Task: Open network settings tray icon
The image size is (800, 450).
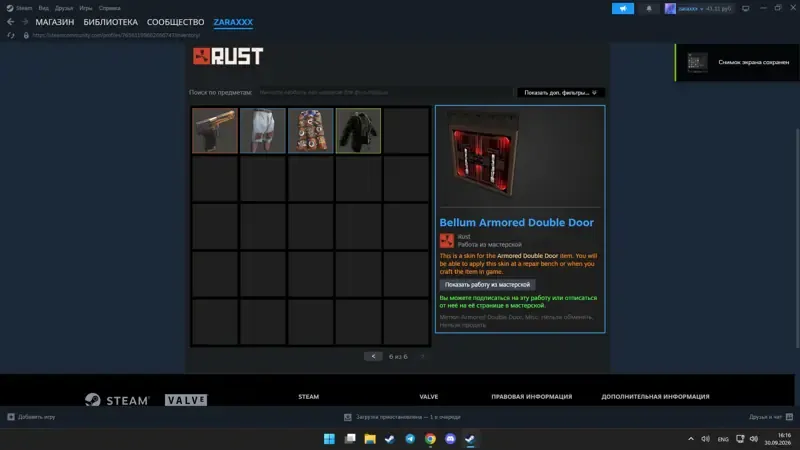Action: (x=740, y=439)
